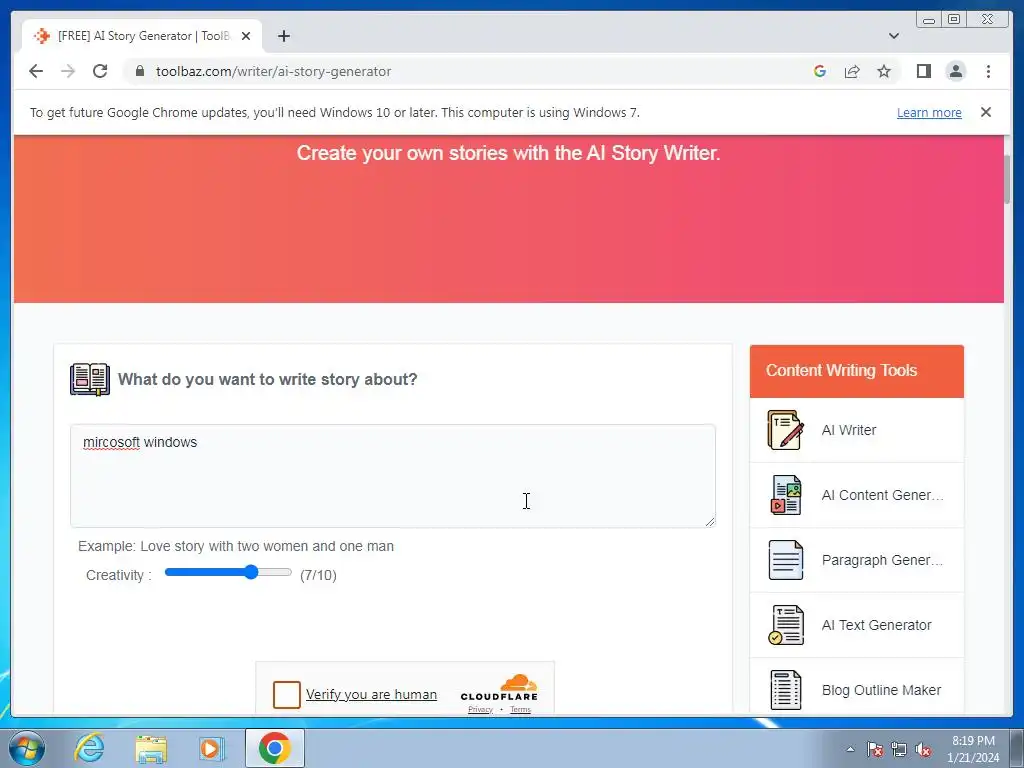The width and height of the screenshot is (1024, 768).
Task: Click the (7/10) creativity value
Action: [318, 575]
